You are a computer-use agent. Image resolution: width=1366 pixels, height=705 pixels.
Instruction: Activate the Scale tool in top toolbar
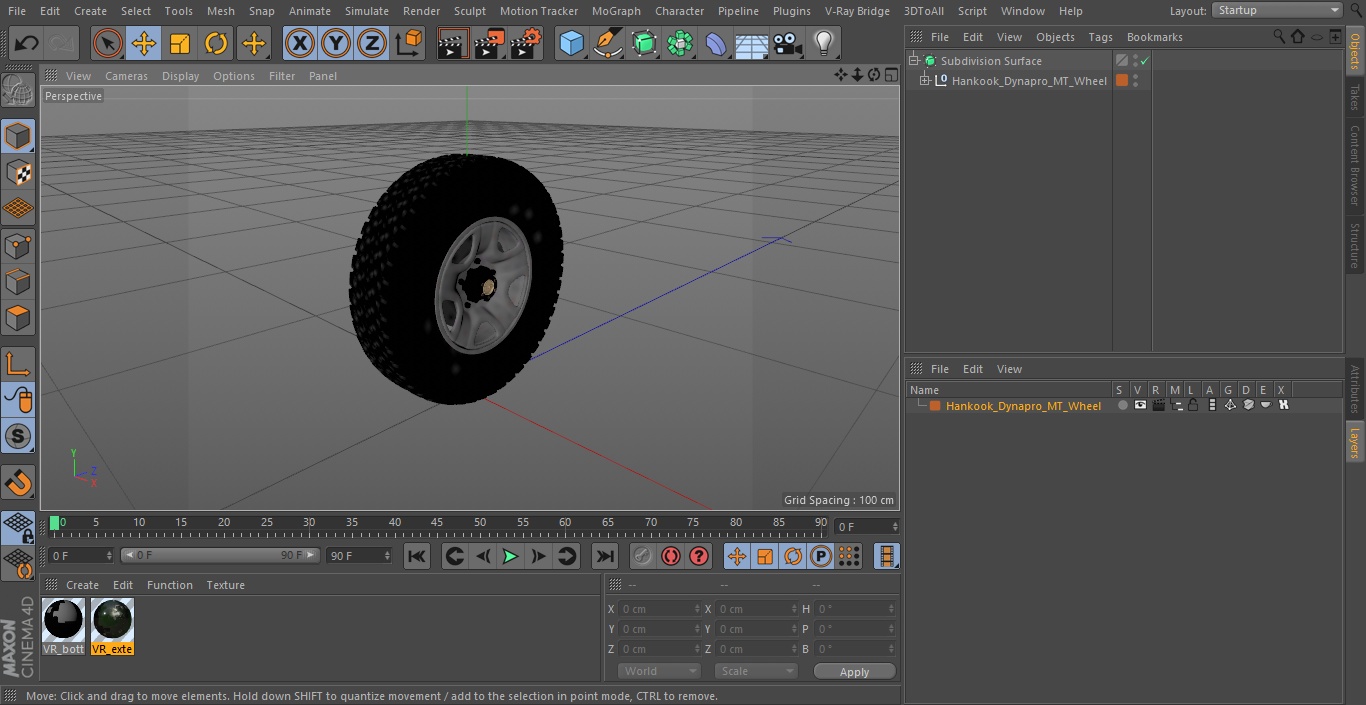point(180,43)
